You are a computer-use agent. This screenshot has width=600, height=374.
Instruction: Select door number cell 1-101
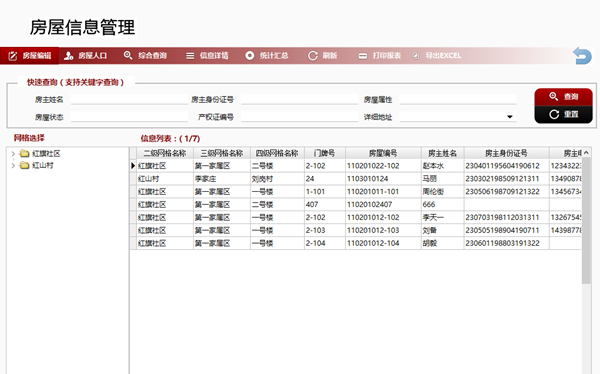coord(324,191)
